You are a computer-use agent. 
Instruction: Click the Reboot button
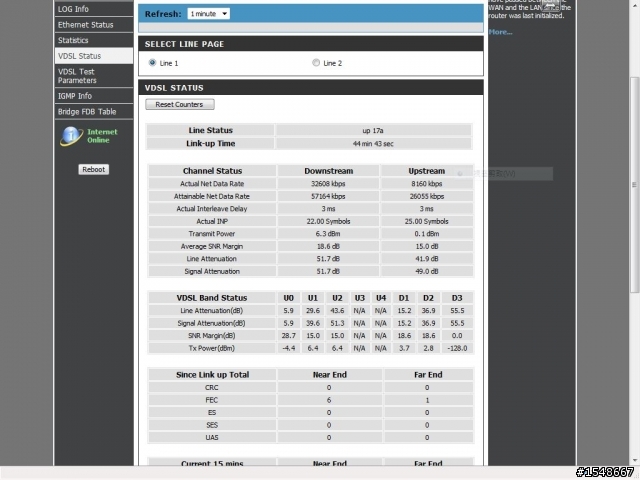(93, 169)
